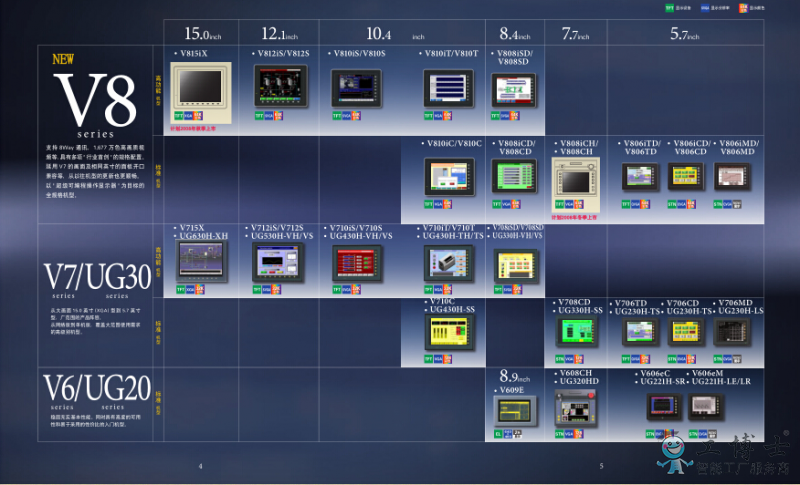Select the 7.7 inch column header
Image resolution: width=800 pixels, height=485 pixels.
576,34
